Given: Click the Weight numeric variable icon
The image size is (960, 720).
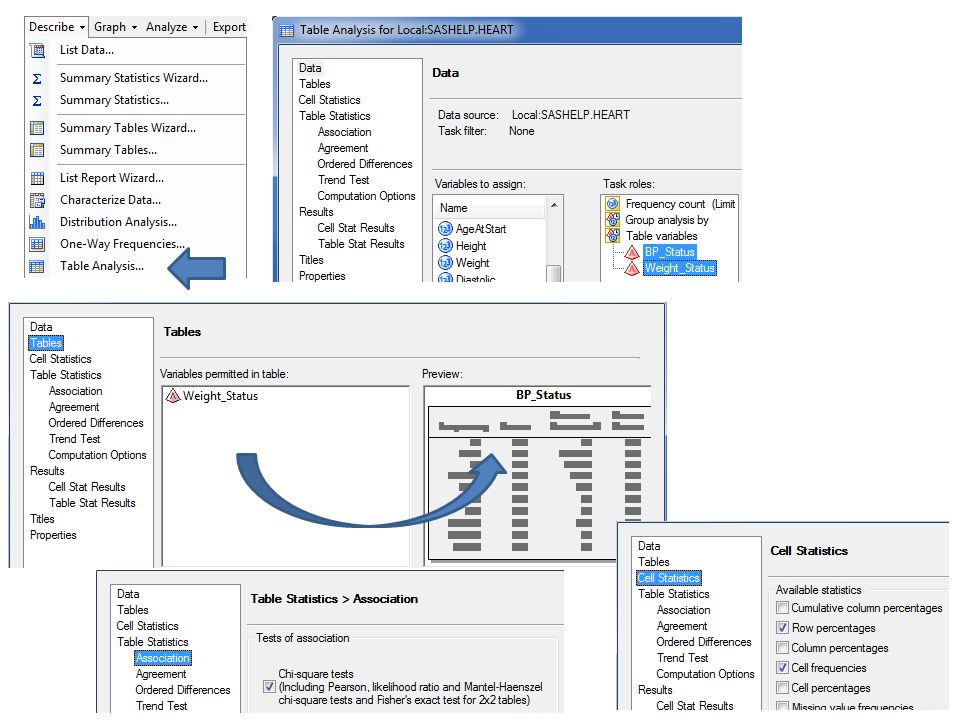Looking at the screenshot, I should coord(445,263).
